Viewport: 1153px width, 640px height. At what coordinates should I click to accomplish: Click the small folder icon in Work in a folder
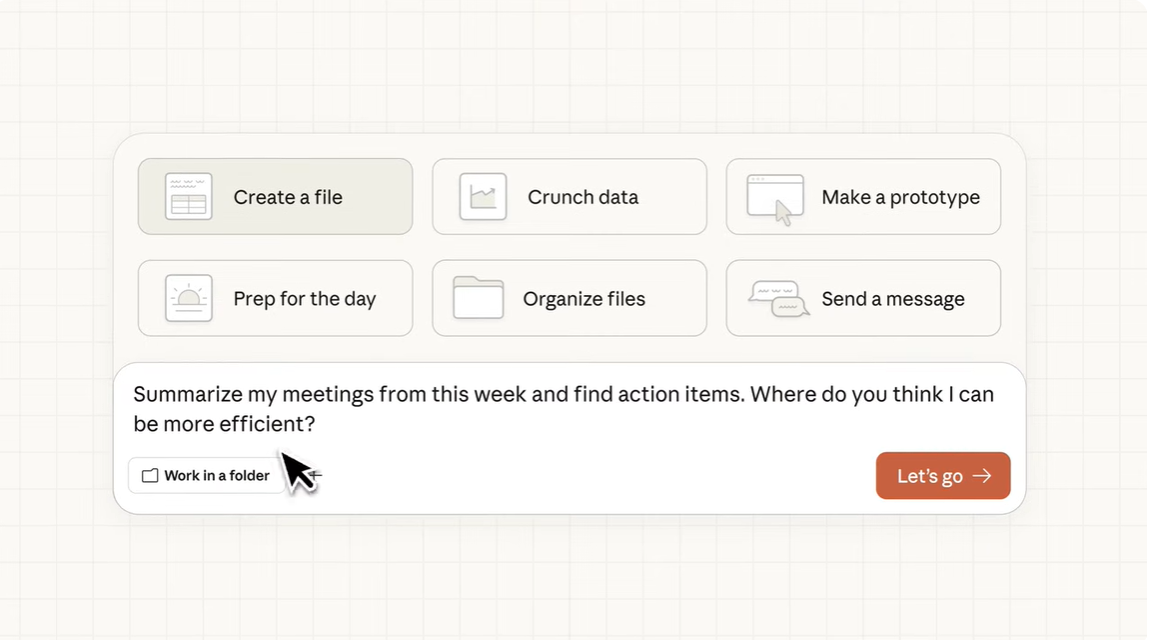(149, 476)
